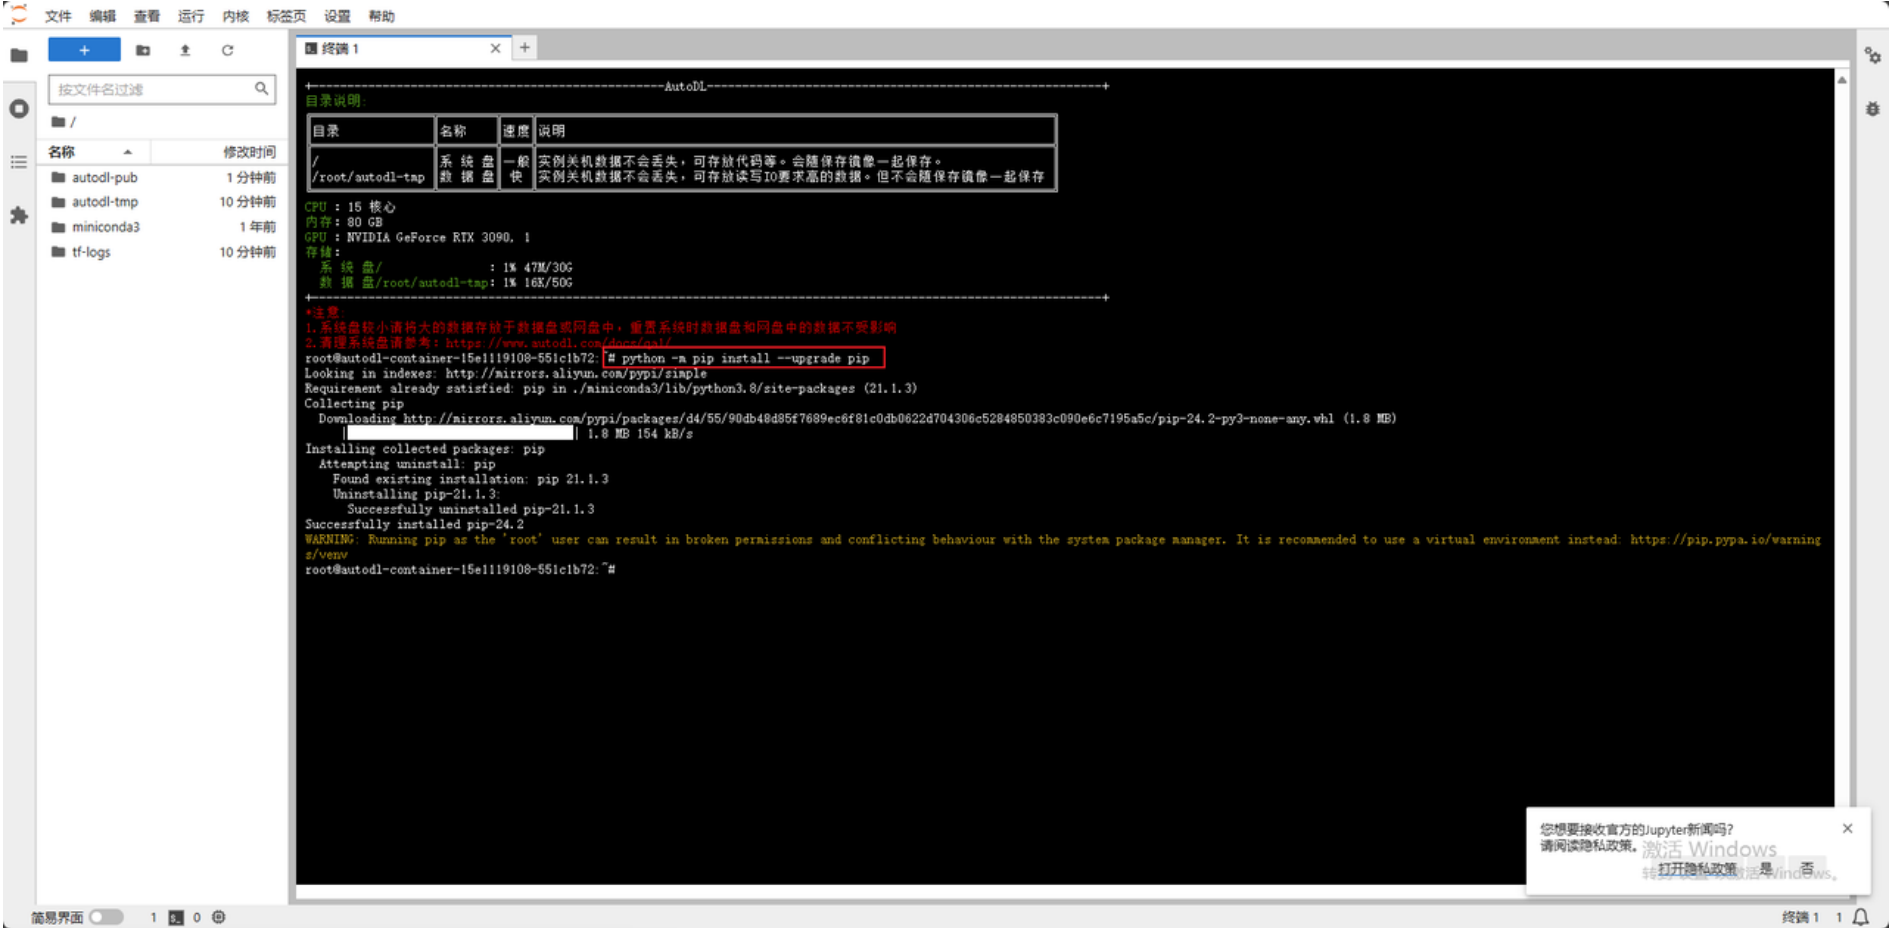
Task: Click the blue new launcher plus button
Action: (84, 50)
